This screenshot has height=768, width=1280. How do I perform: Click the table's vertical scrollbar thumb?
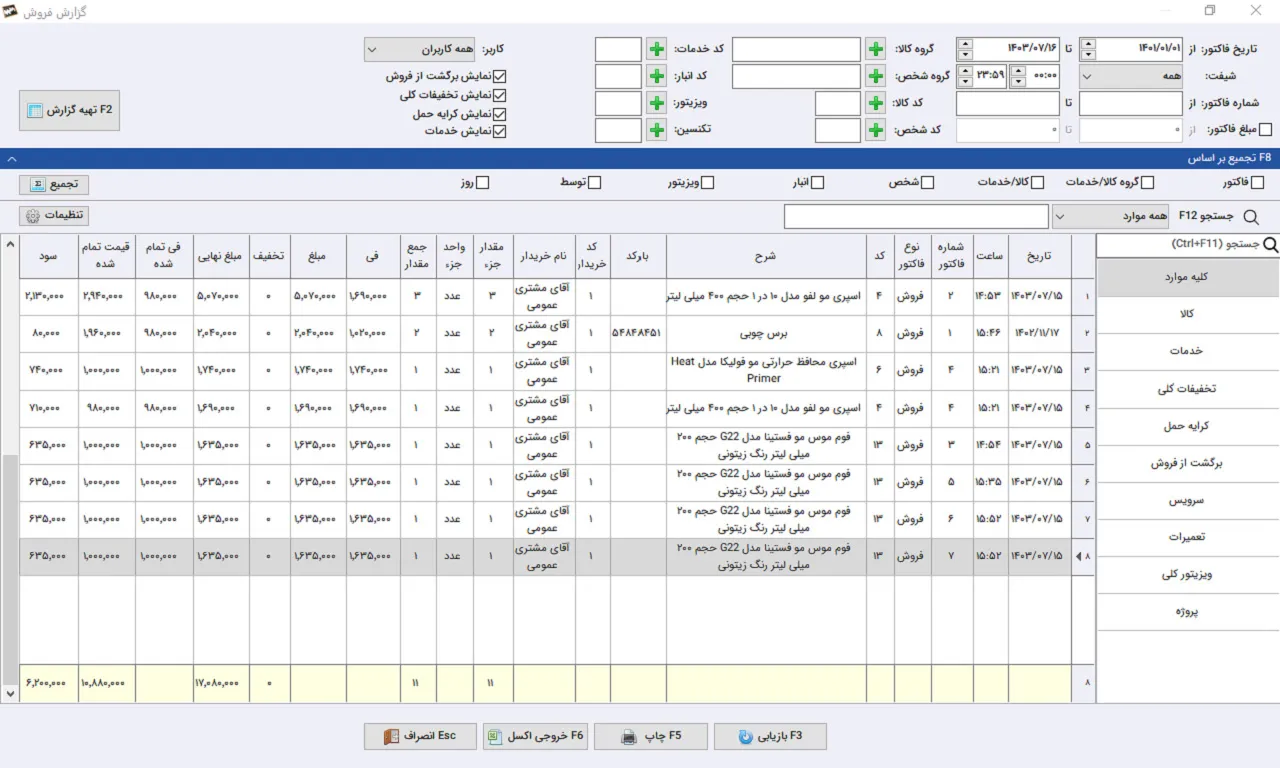point(10,568)
